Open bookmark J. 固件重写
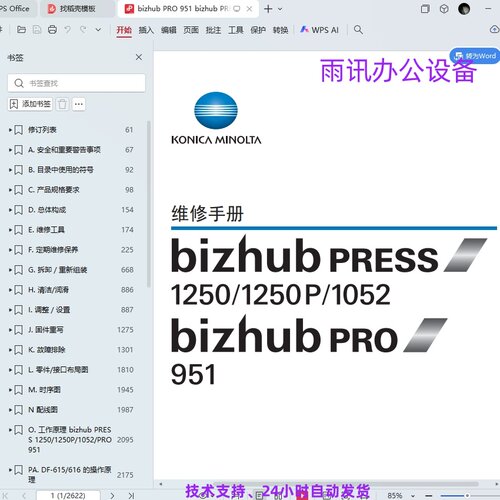The width and height of the screenshot is (500, 500). 46,330
